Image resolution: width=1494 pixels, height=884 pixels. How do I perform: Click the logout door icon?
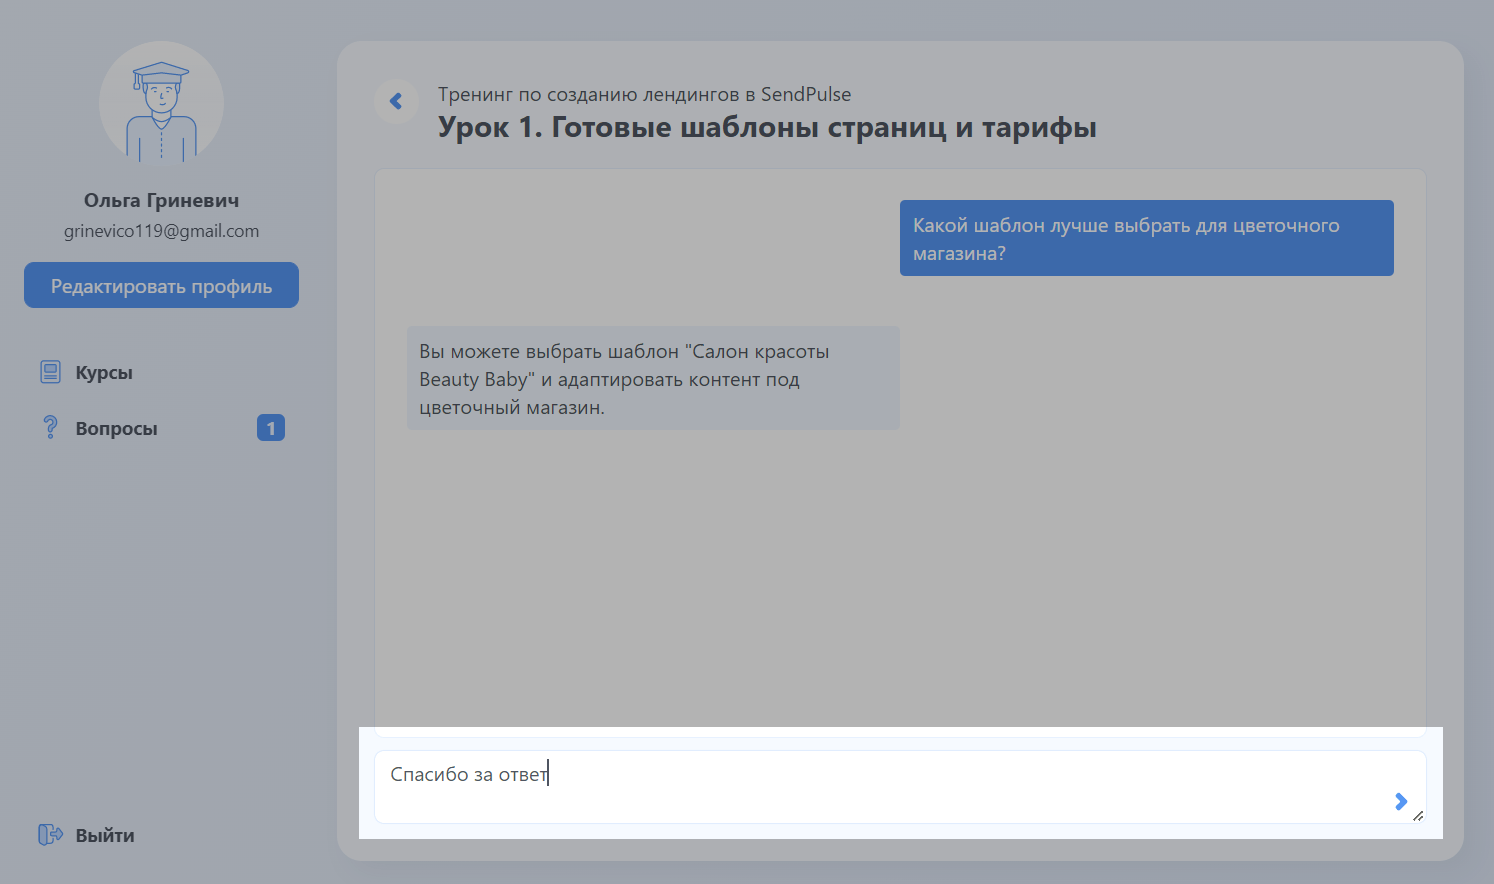50,835
